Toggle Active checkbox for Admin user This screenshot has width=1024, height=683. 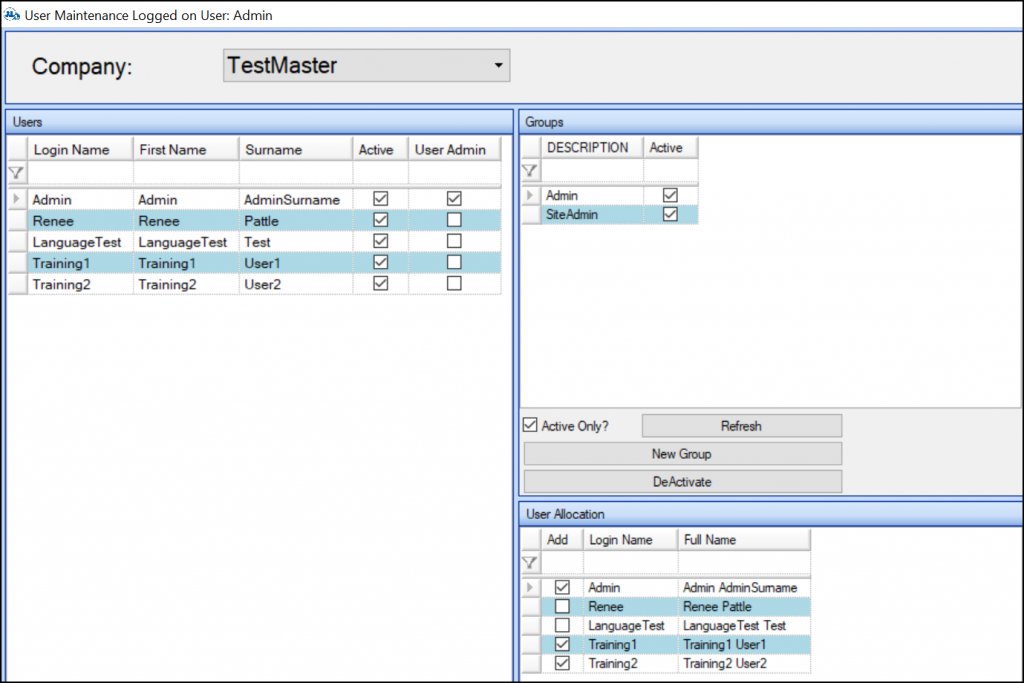(381, 199)
